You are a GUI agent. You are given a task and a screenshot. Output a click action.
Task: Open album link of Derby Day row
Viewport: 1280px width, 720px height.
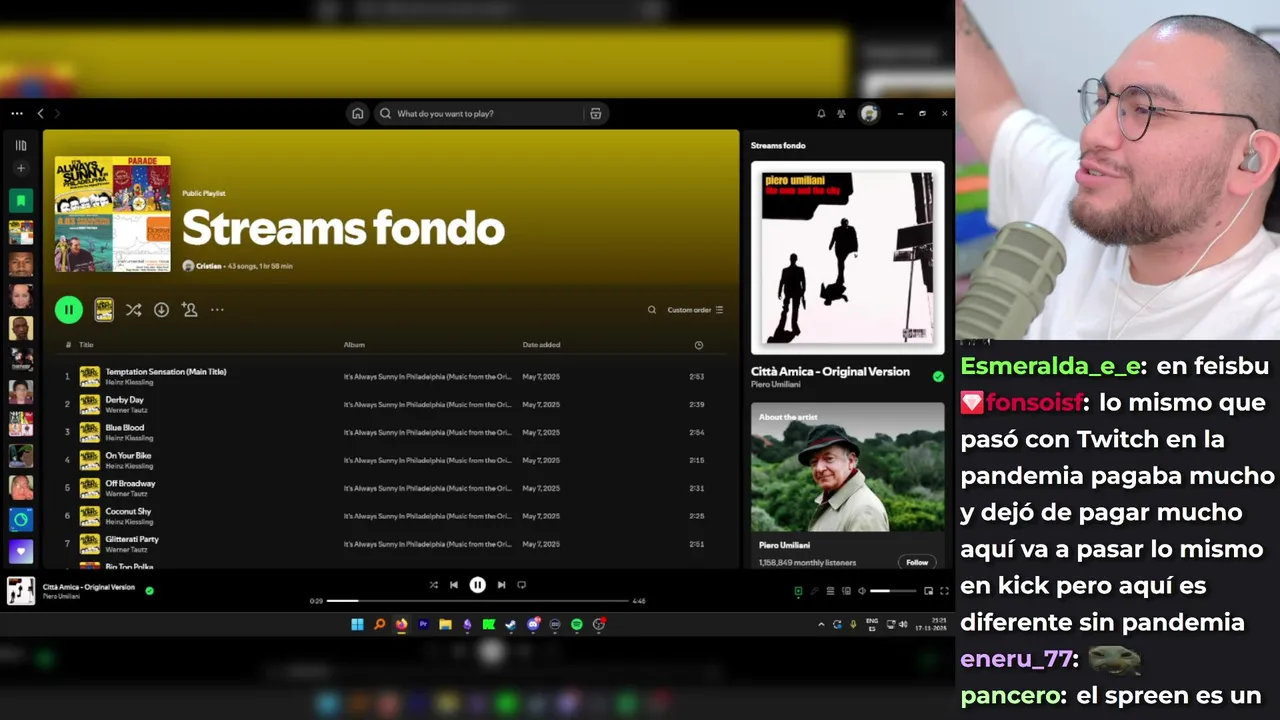coord(428,405)
